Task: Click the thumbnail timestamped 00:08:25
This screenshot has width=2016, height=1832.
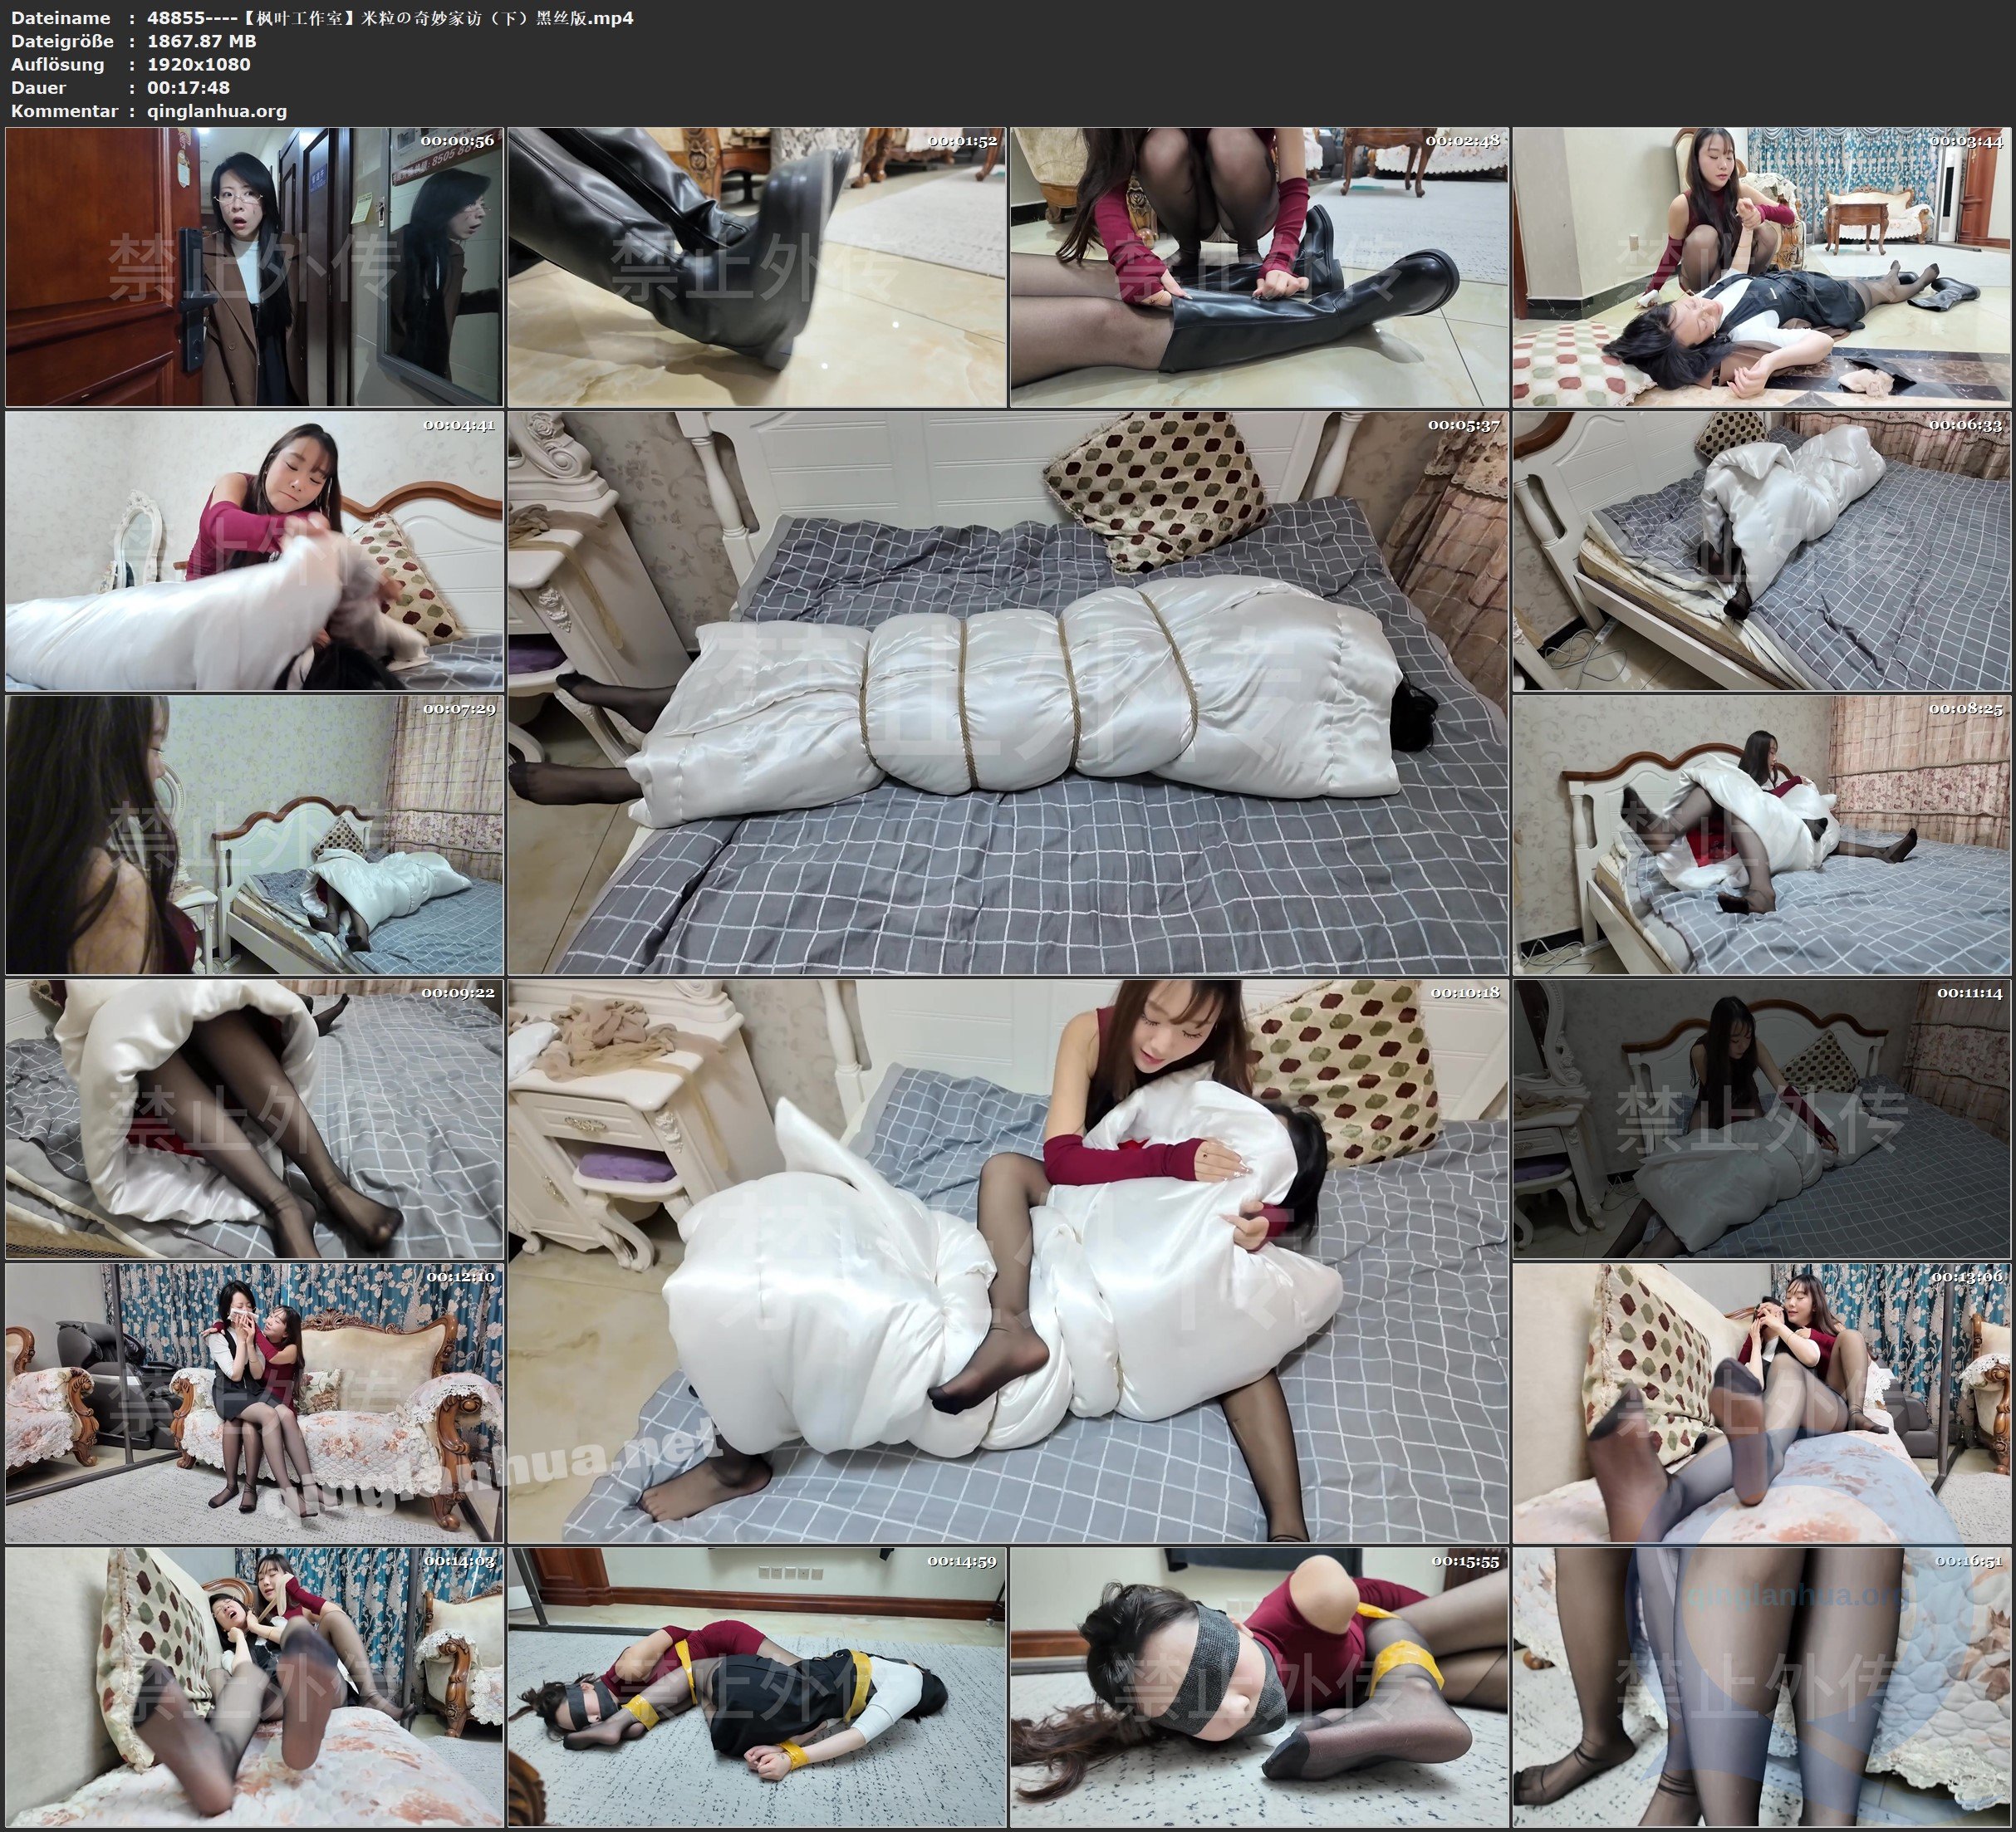Action: 1762,835
